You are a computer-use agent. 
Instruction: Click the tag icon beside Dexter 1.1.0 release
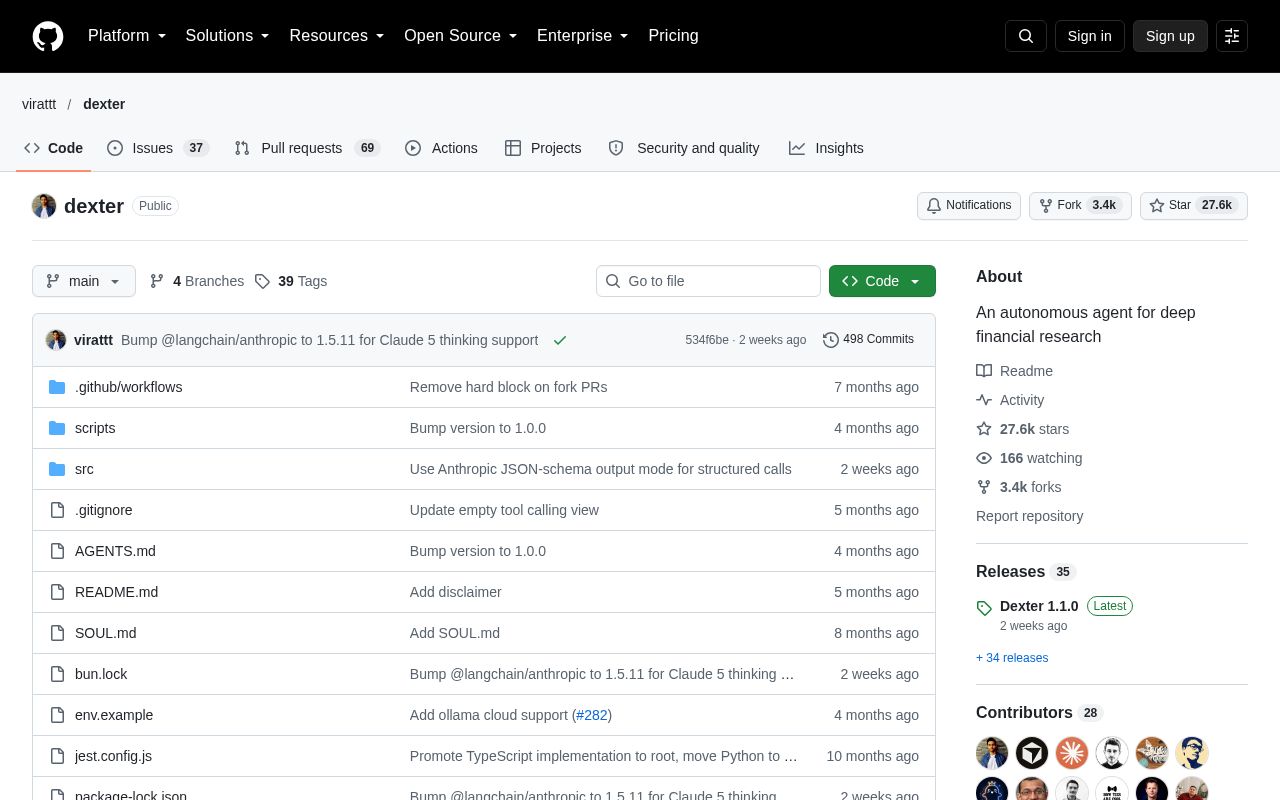pyautogui.click(x=984, y=608)
